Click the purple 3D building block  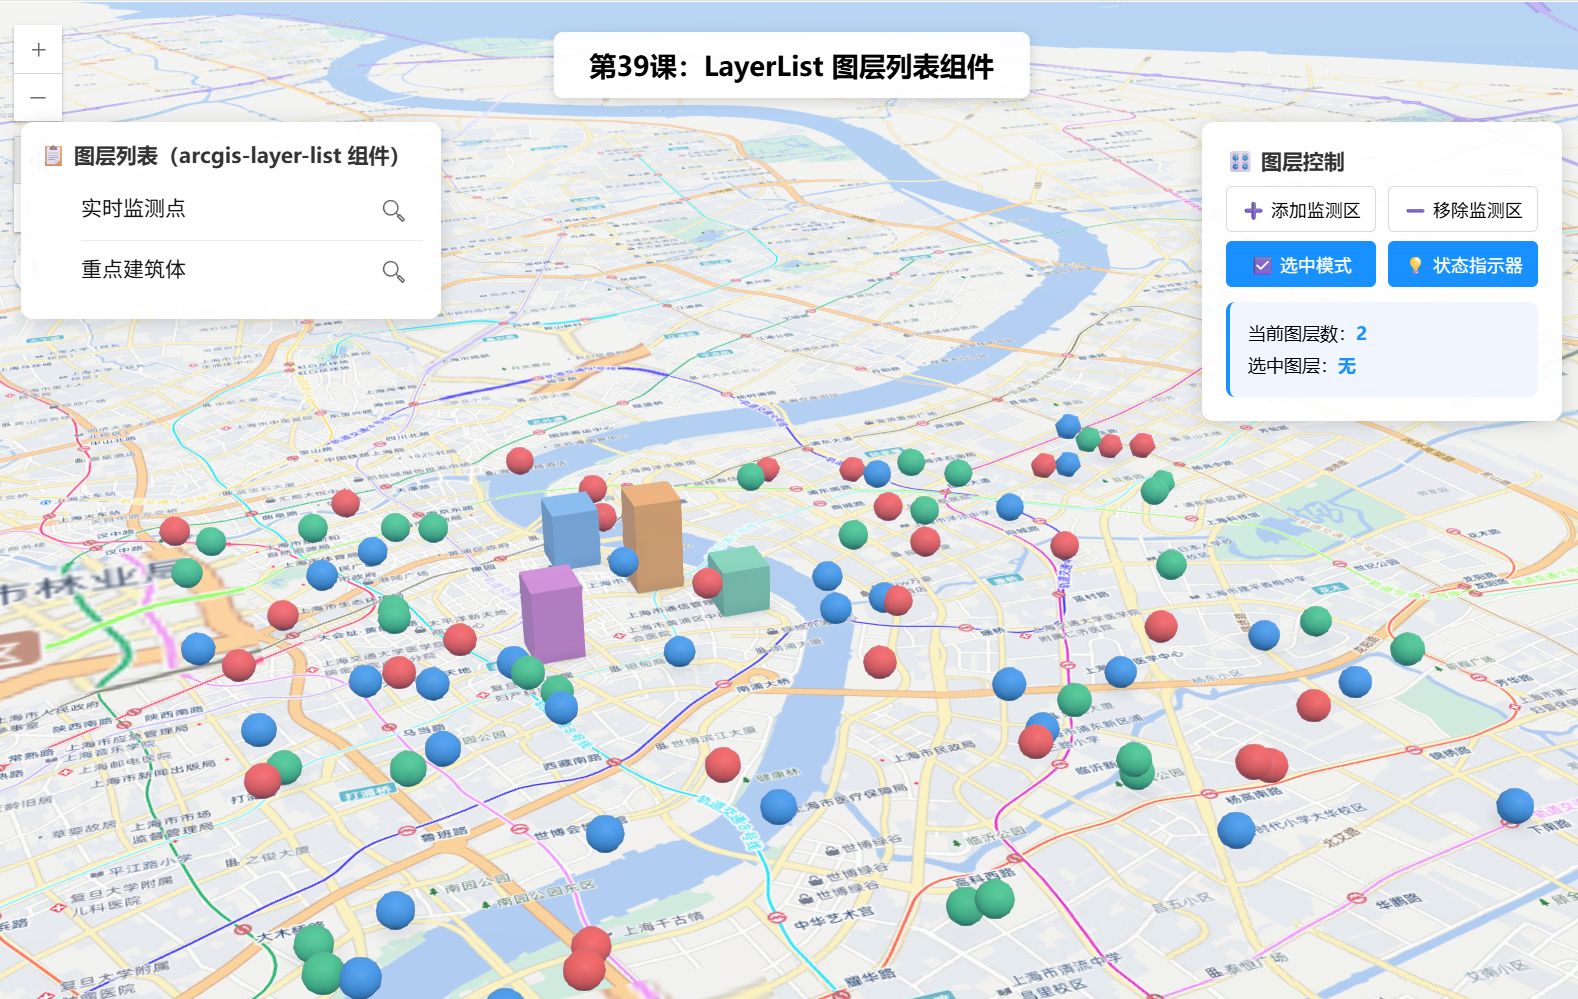(x=552, y=612)
